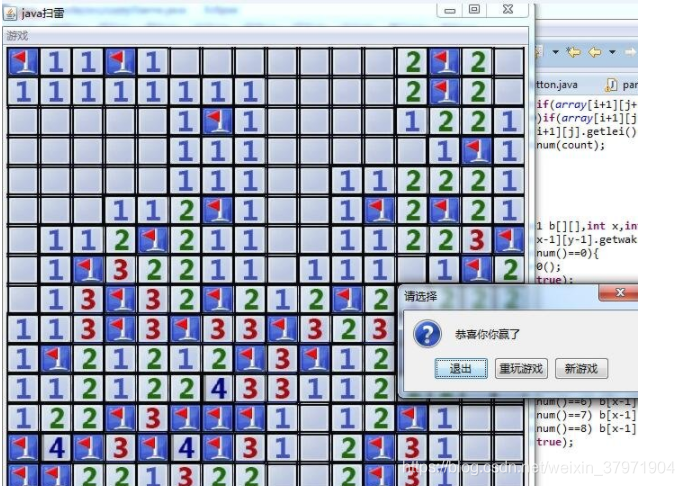
Task: Click the top-row flag between two green 2s
Action: 445,62
